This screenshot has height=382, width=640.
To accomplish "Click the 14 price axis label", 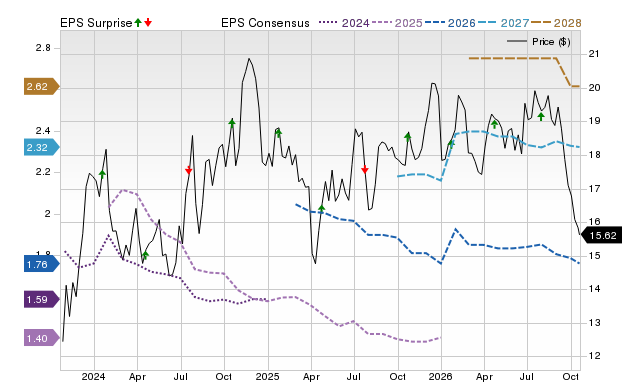I will point(594,289).
